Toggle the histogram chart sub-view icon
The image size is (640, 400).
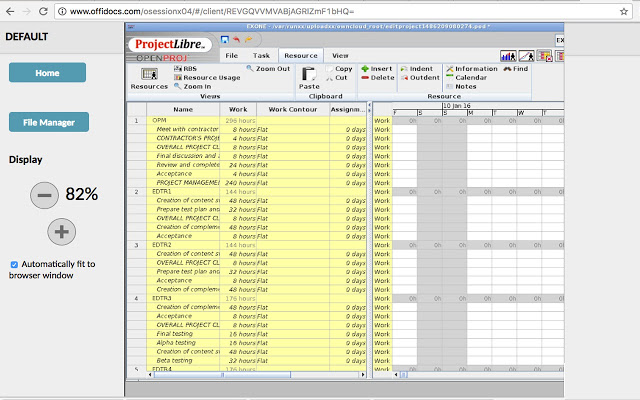coord(508,56)
